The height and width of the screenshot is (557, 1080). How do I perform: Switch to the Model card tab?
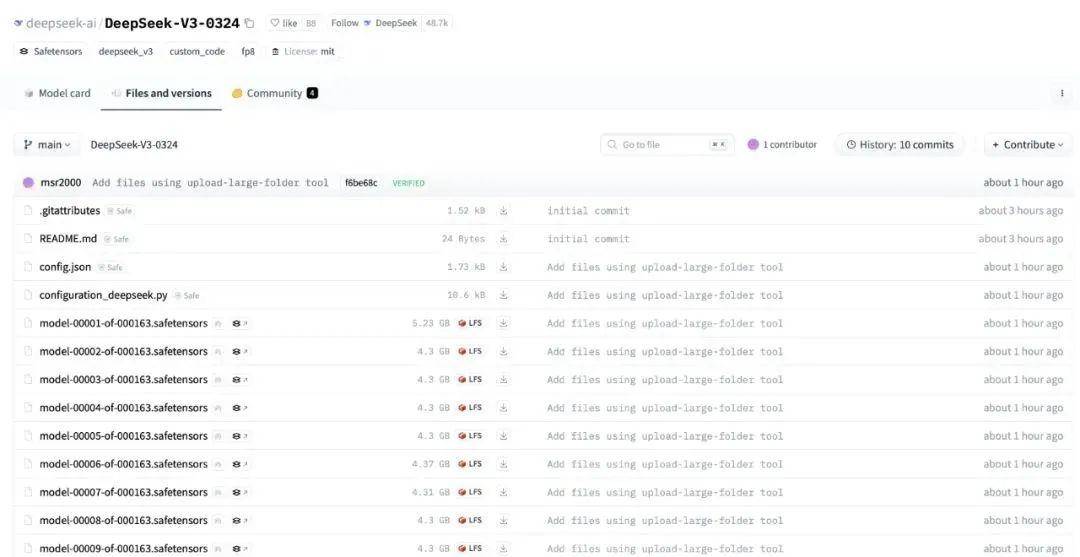click(57, 94)
